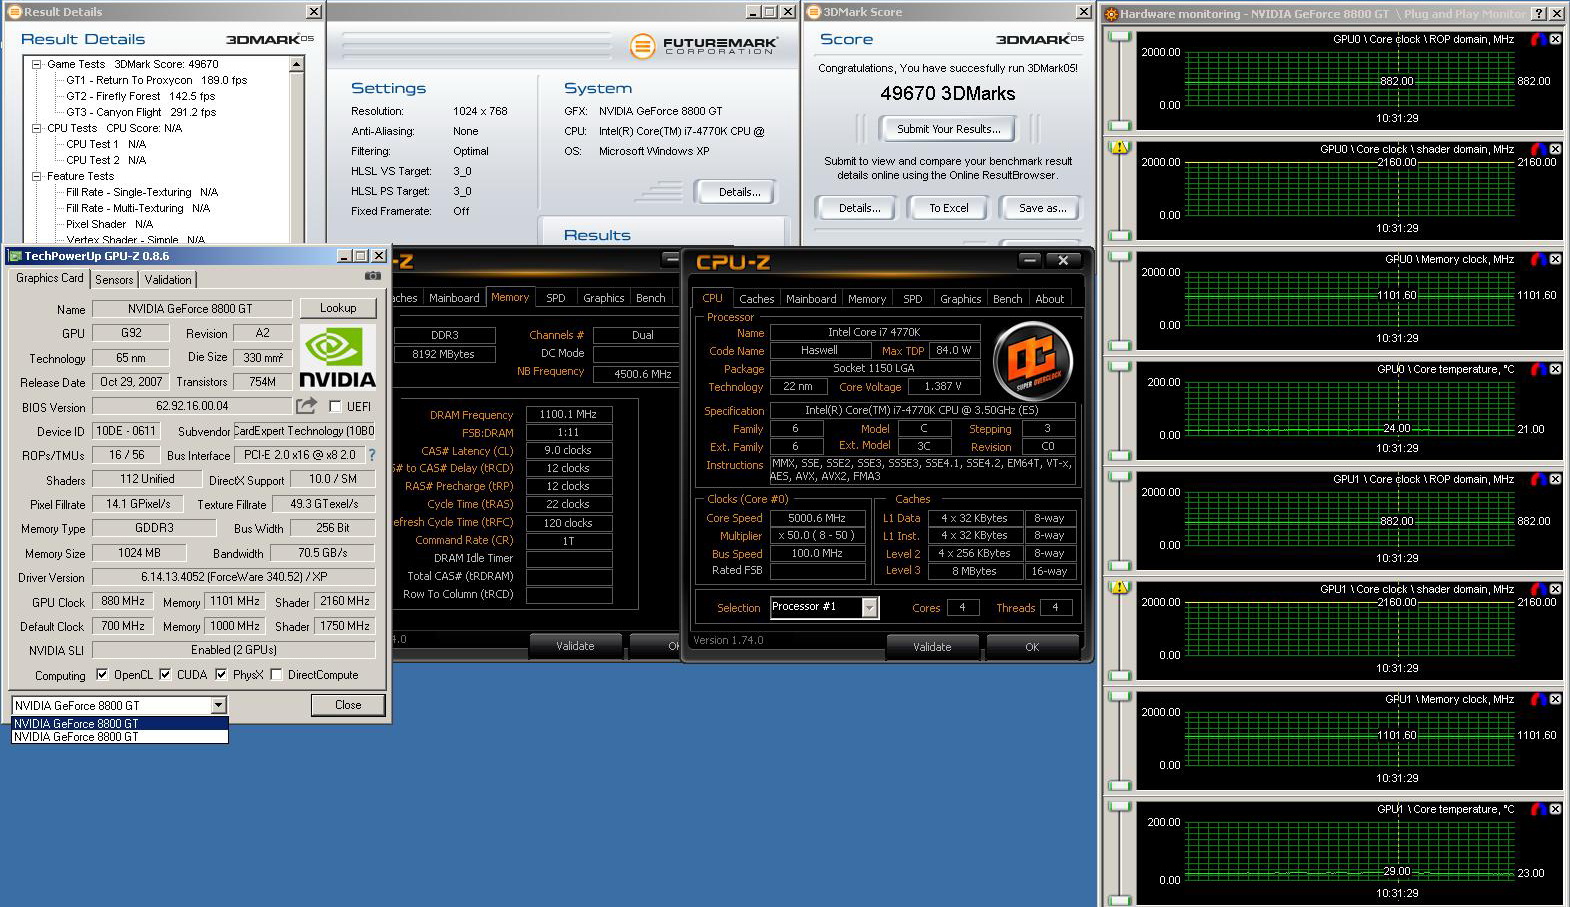Screen dimensions: 1570x907
Task: Click the Close button in GPU-Z
Action: (x=348, y=705)
